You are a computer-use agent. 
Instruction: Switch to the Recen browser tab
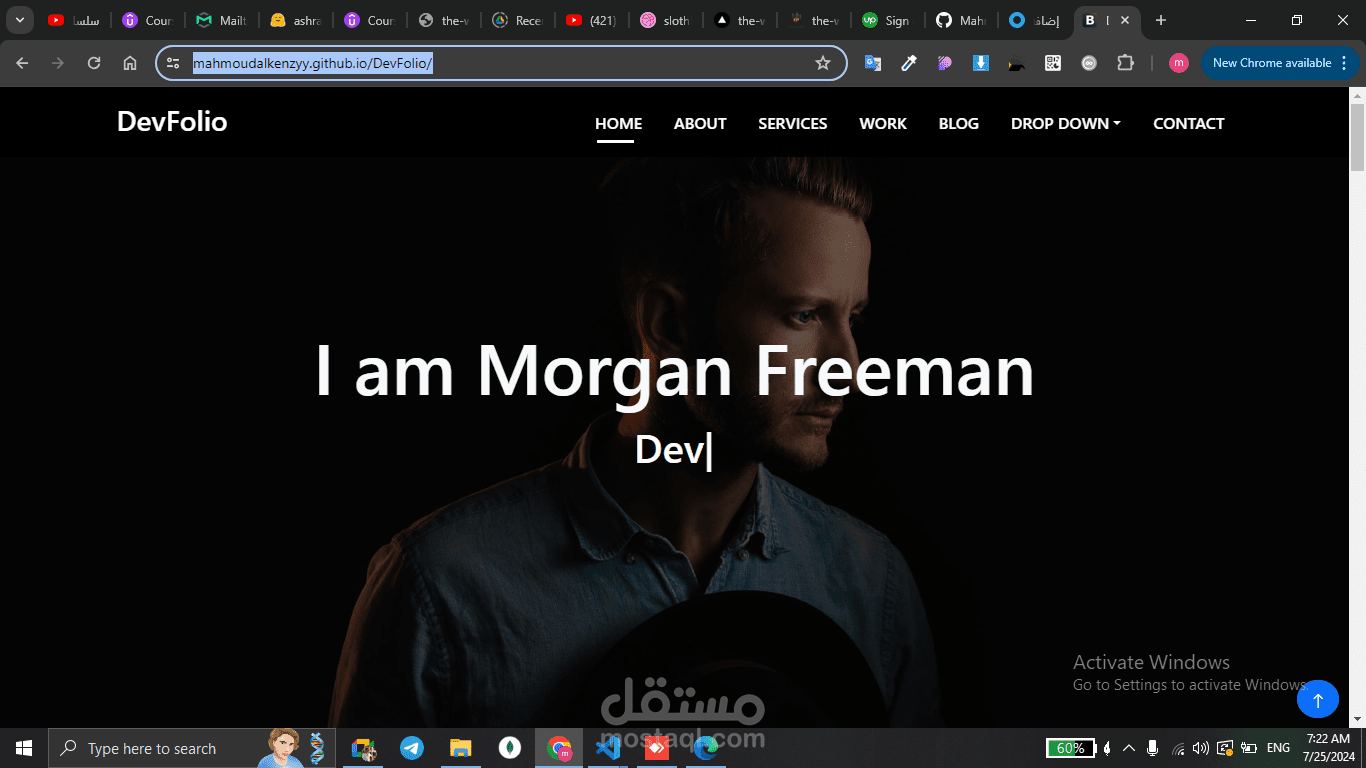(x=517, y=20)
